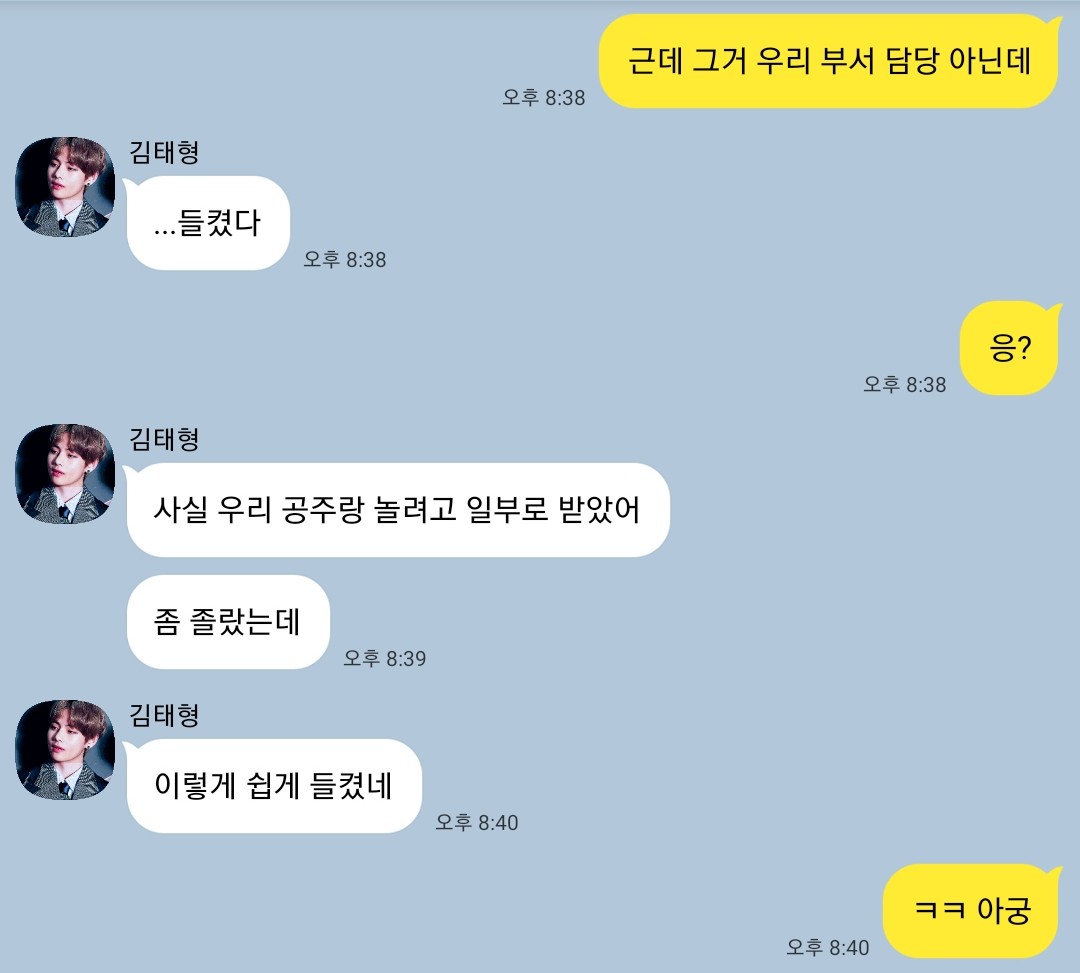1080x973 pixels.
Task: Select the '이렇게 쉽게 들켰네' message bubble
Action: coord(273,786)
